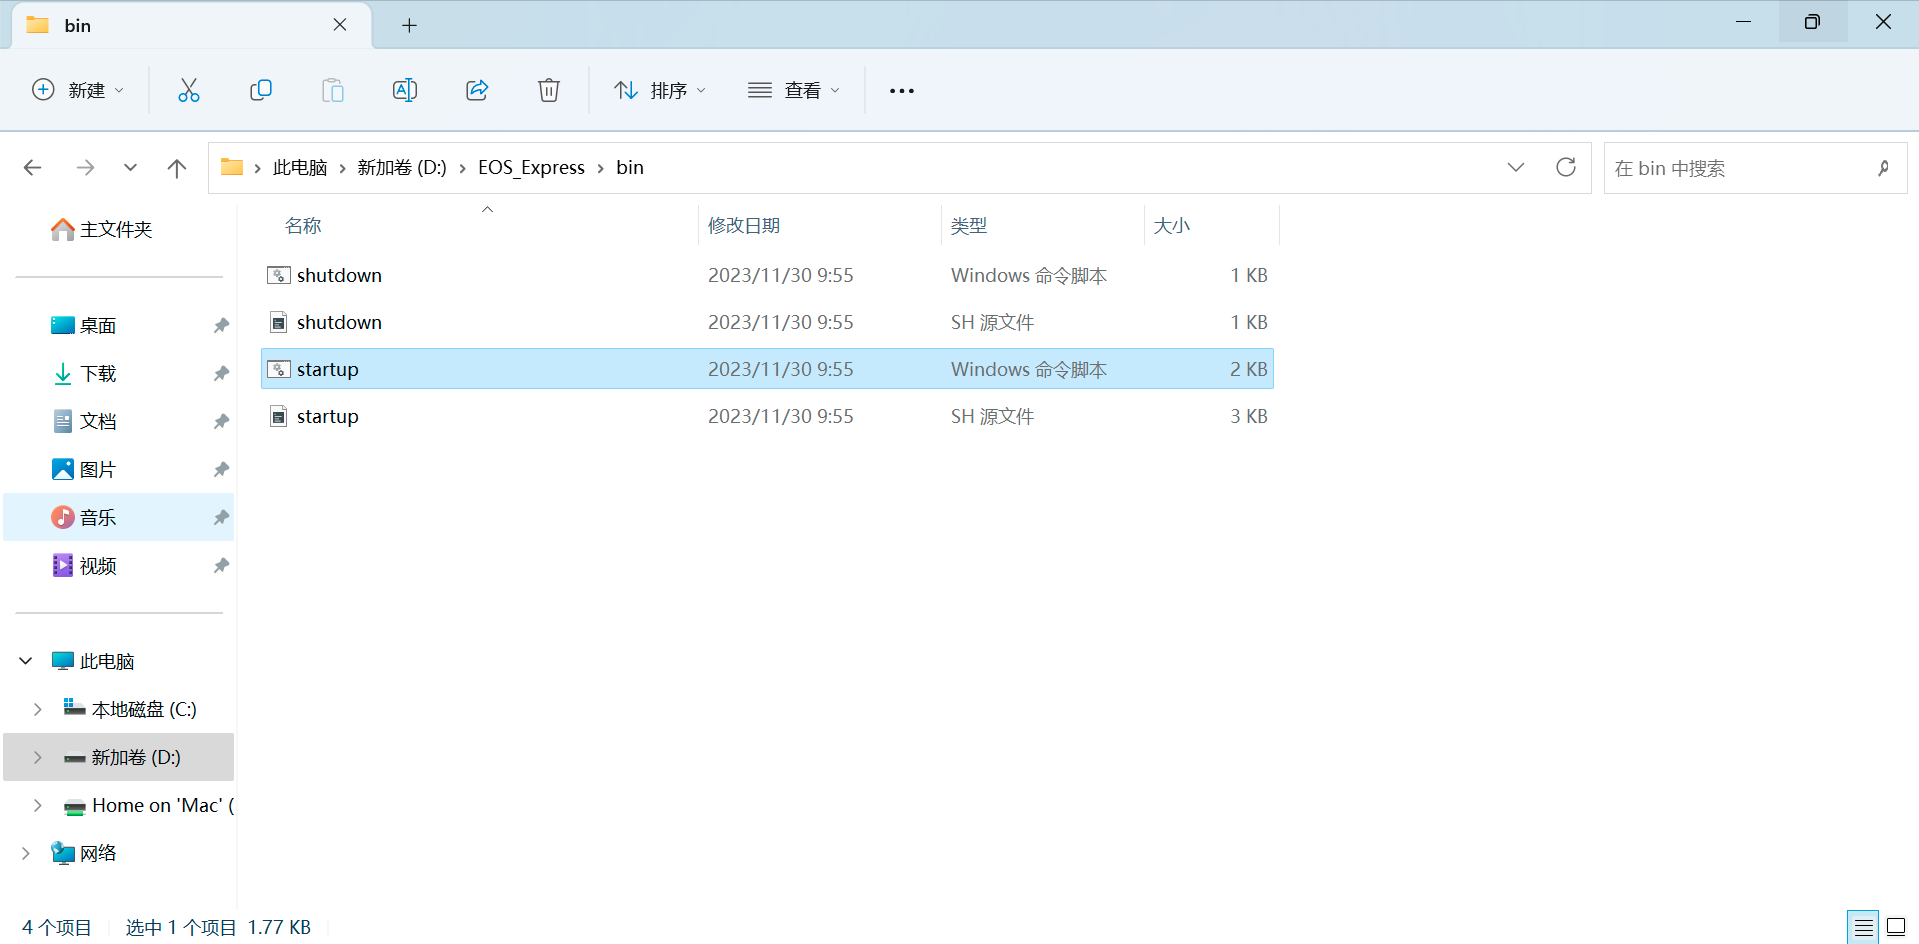This screenshot has height=944, width=1919.
Task: Delete the selected startup script
Action: click(x=549, y=90)
